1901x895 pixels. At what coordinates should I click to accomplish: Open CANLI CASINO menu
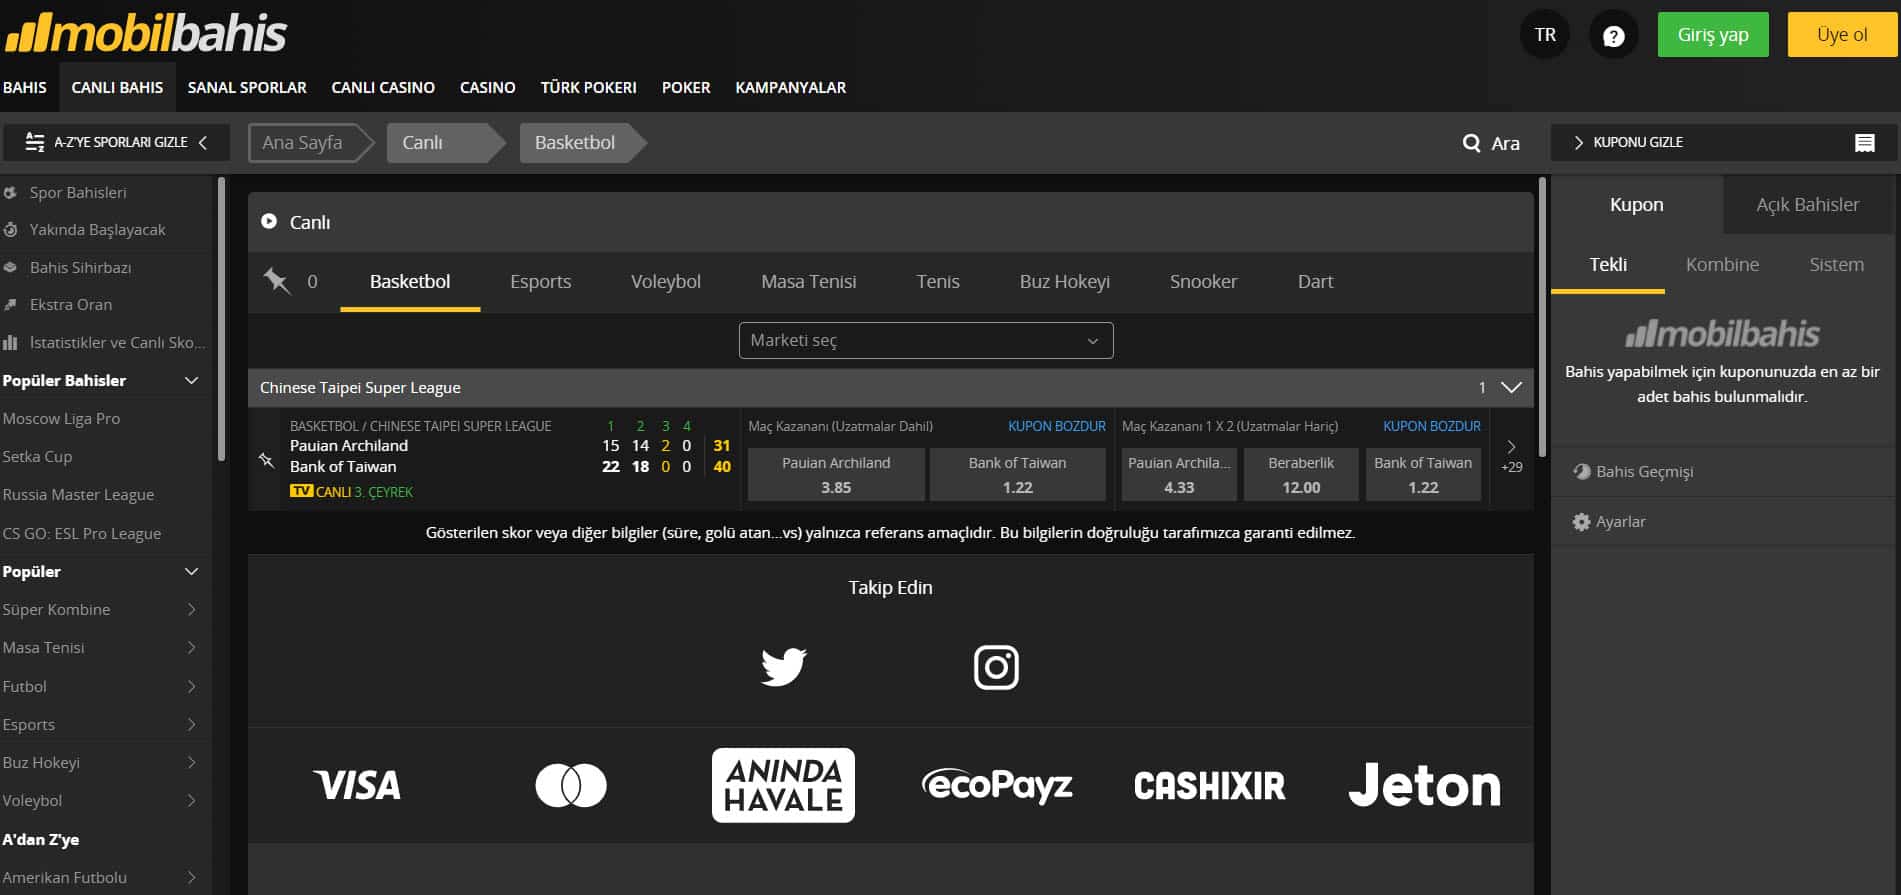[x=383, y=87]
